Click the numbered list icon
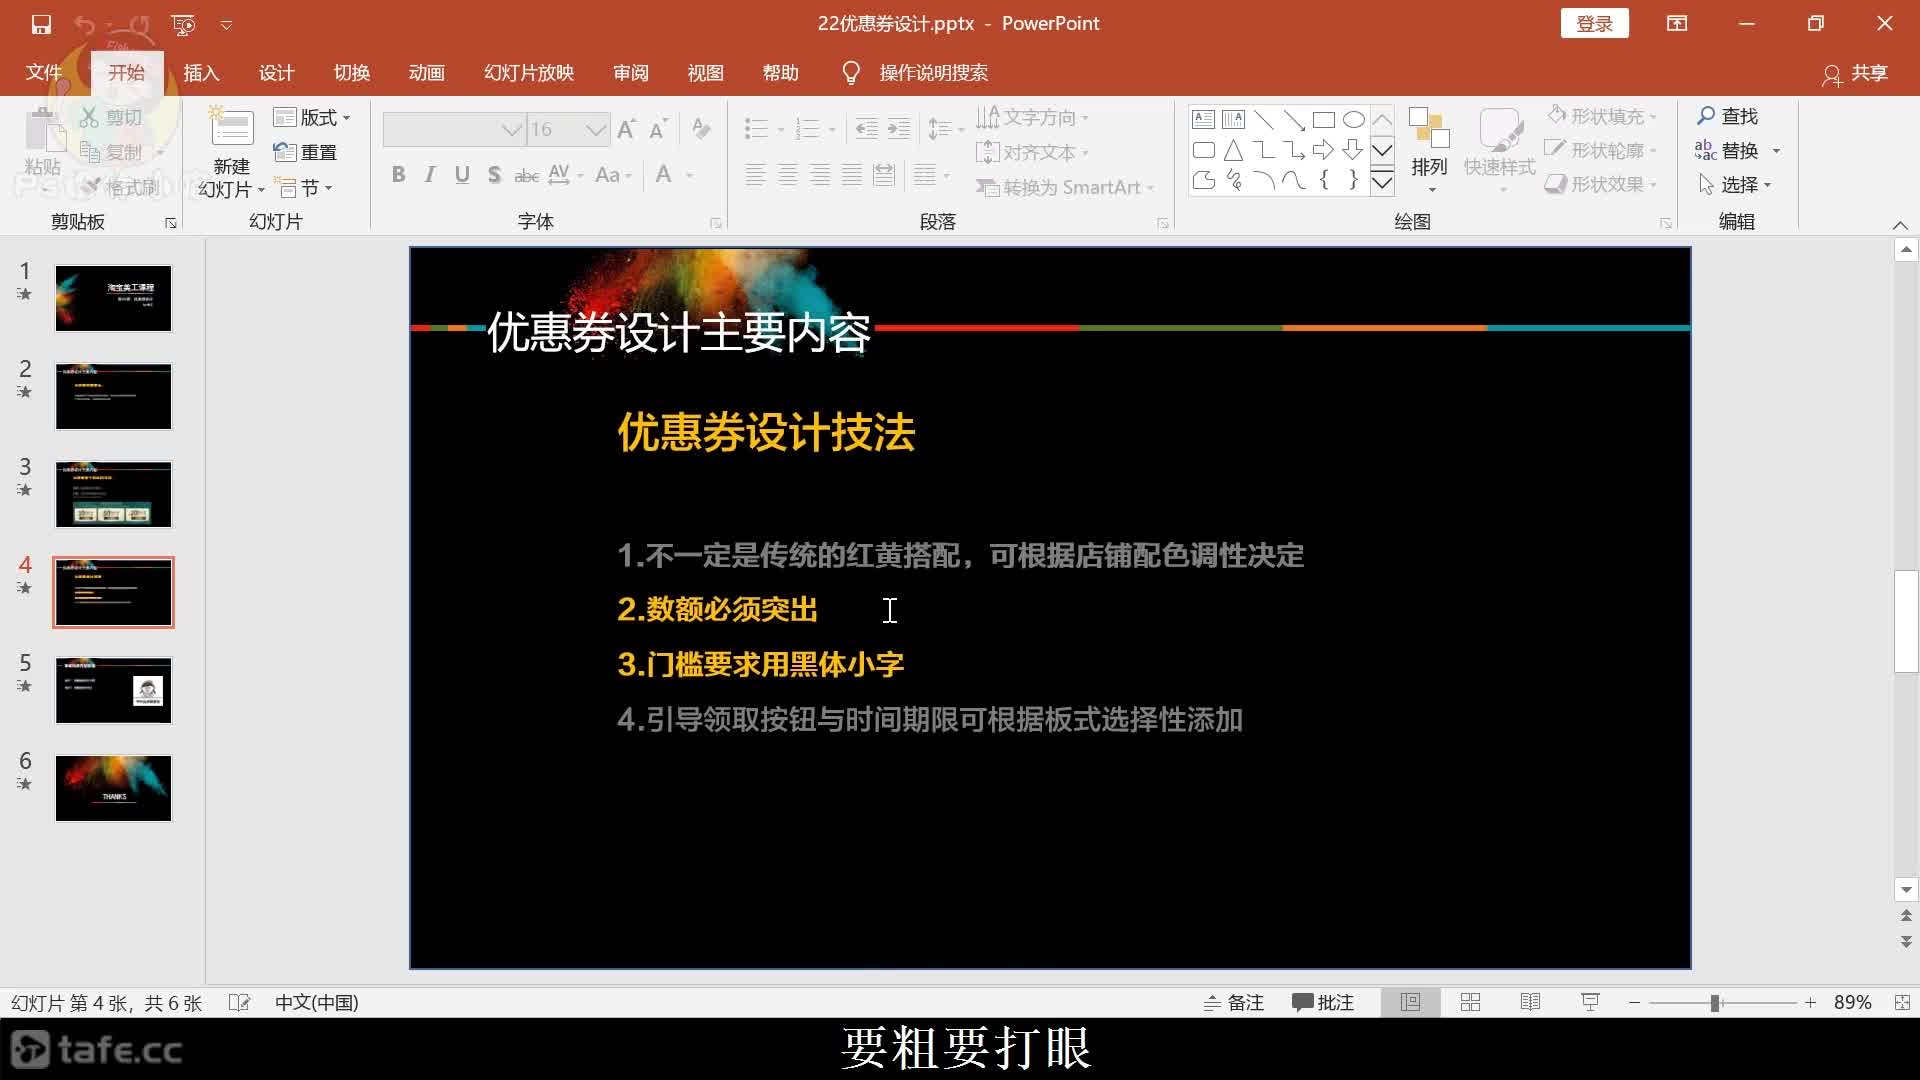The height and width of the screenshot is (1080, 1920). point(807,129)
